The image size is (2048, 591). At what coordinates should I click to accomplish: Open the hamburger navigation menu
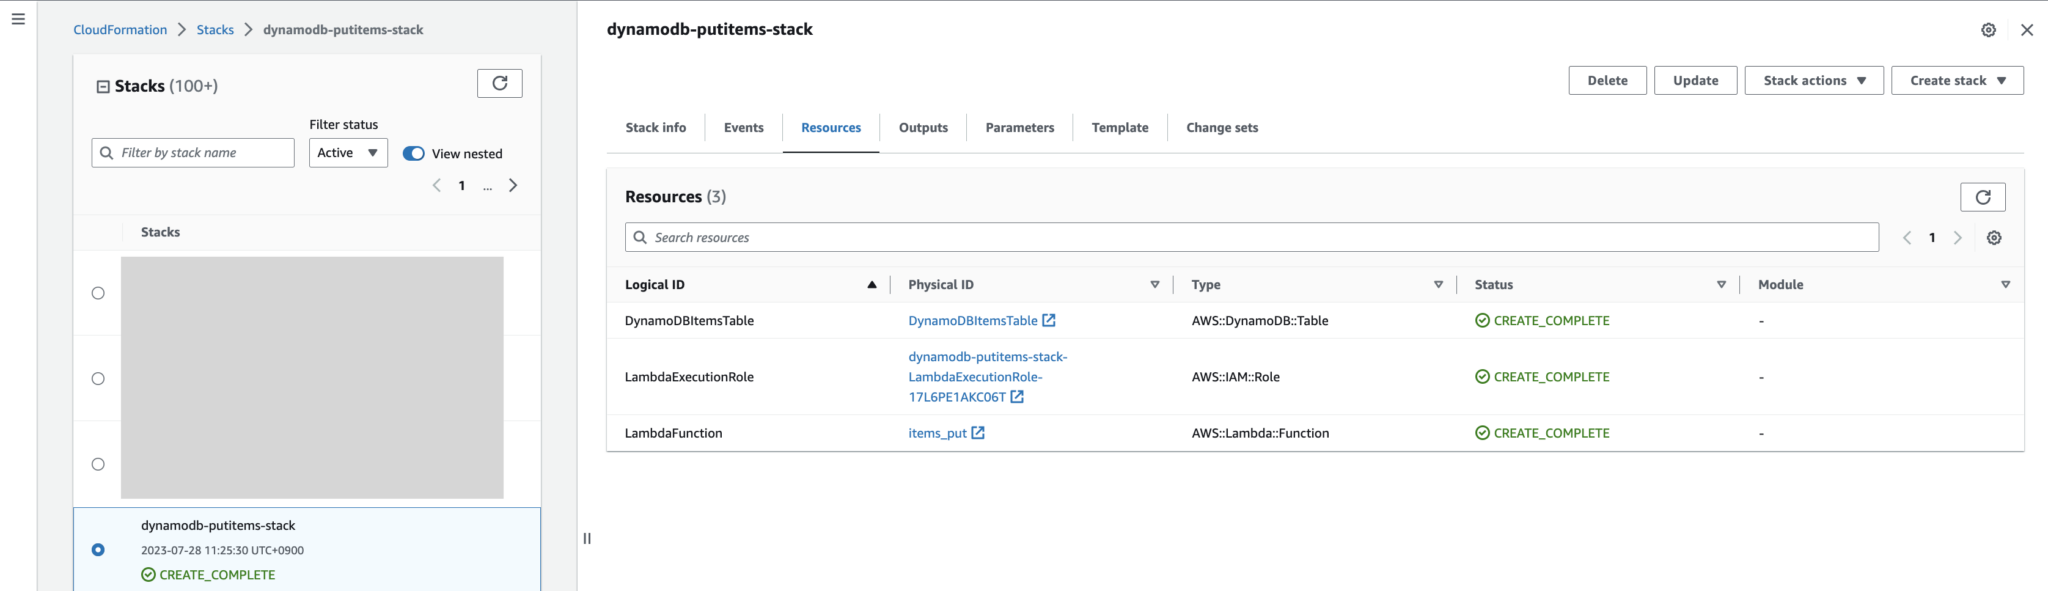pos(18,19)
